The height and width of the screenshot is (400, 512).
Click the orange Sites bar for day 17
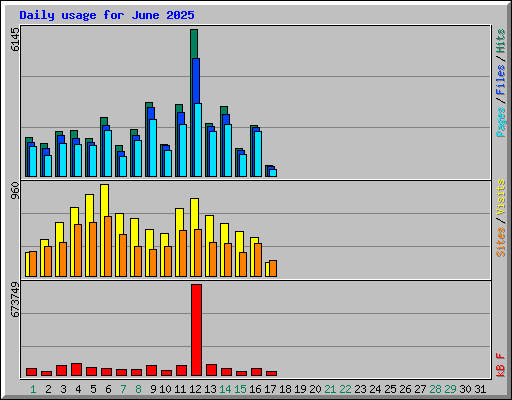[273, 269]
